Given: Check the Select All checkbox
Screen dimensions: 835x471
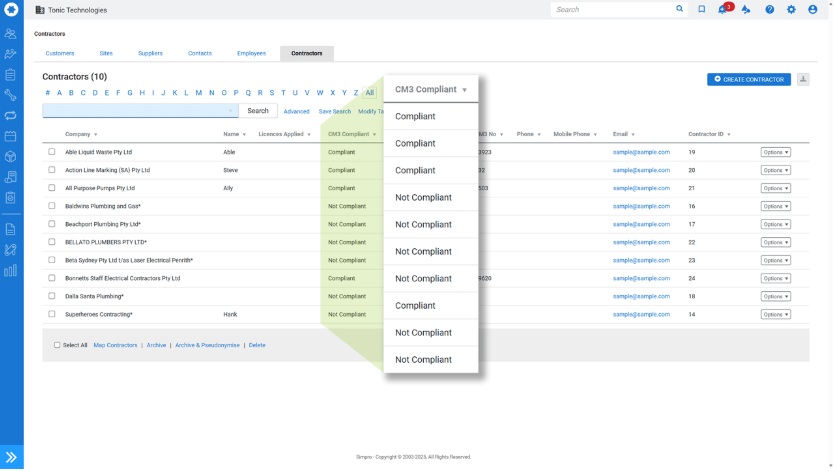Looking at the screenshot, I should click(57, 345).
